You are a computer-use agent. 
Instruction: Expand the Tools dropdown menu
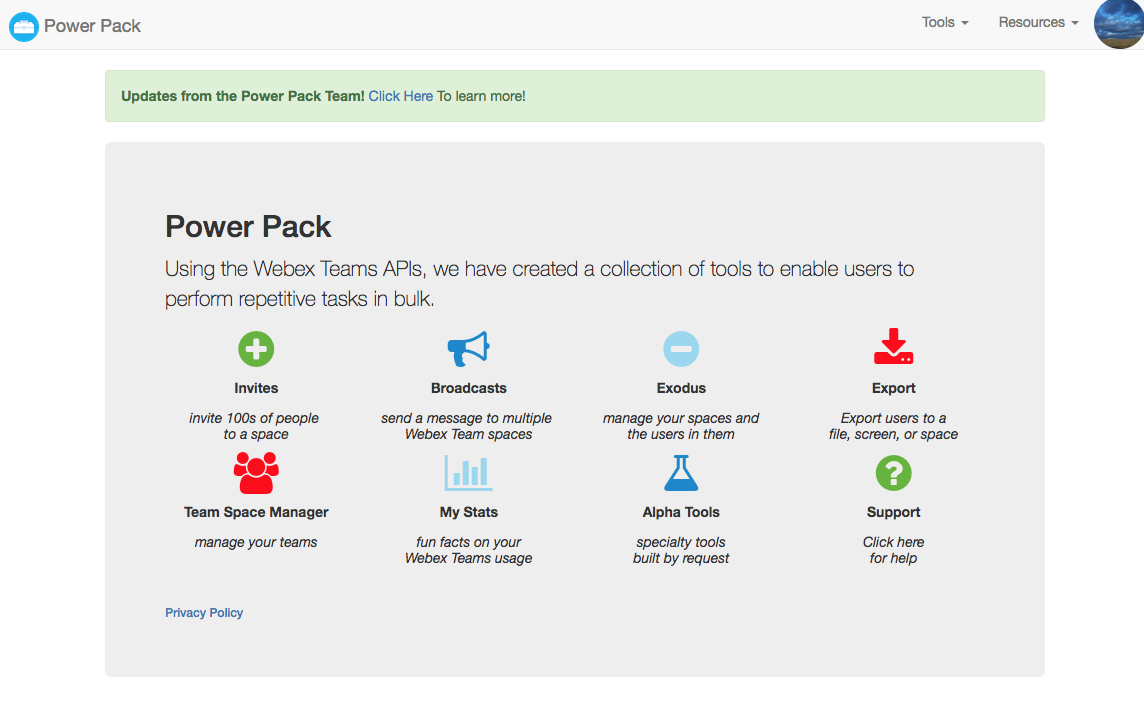945,23
